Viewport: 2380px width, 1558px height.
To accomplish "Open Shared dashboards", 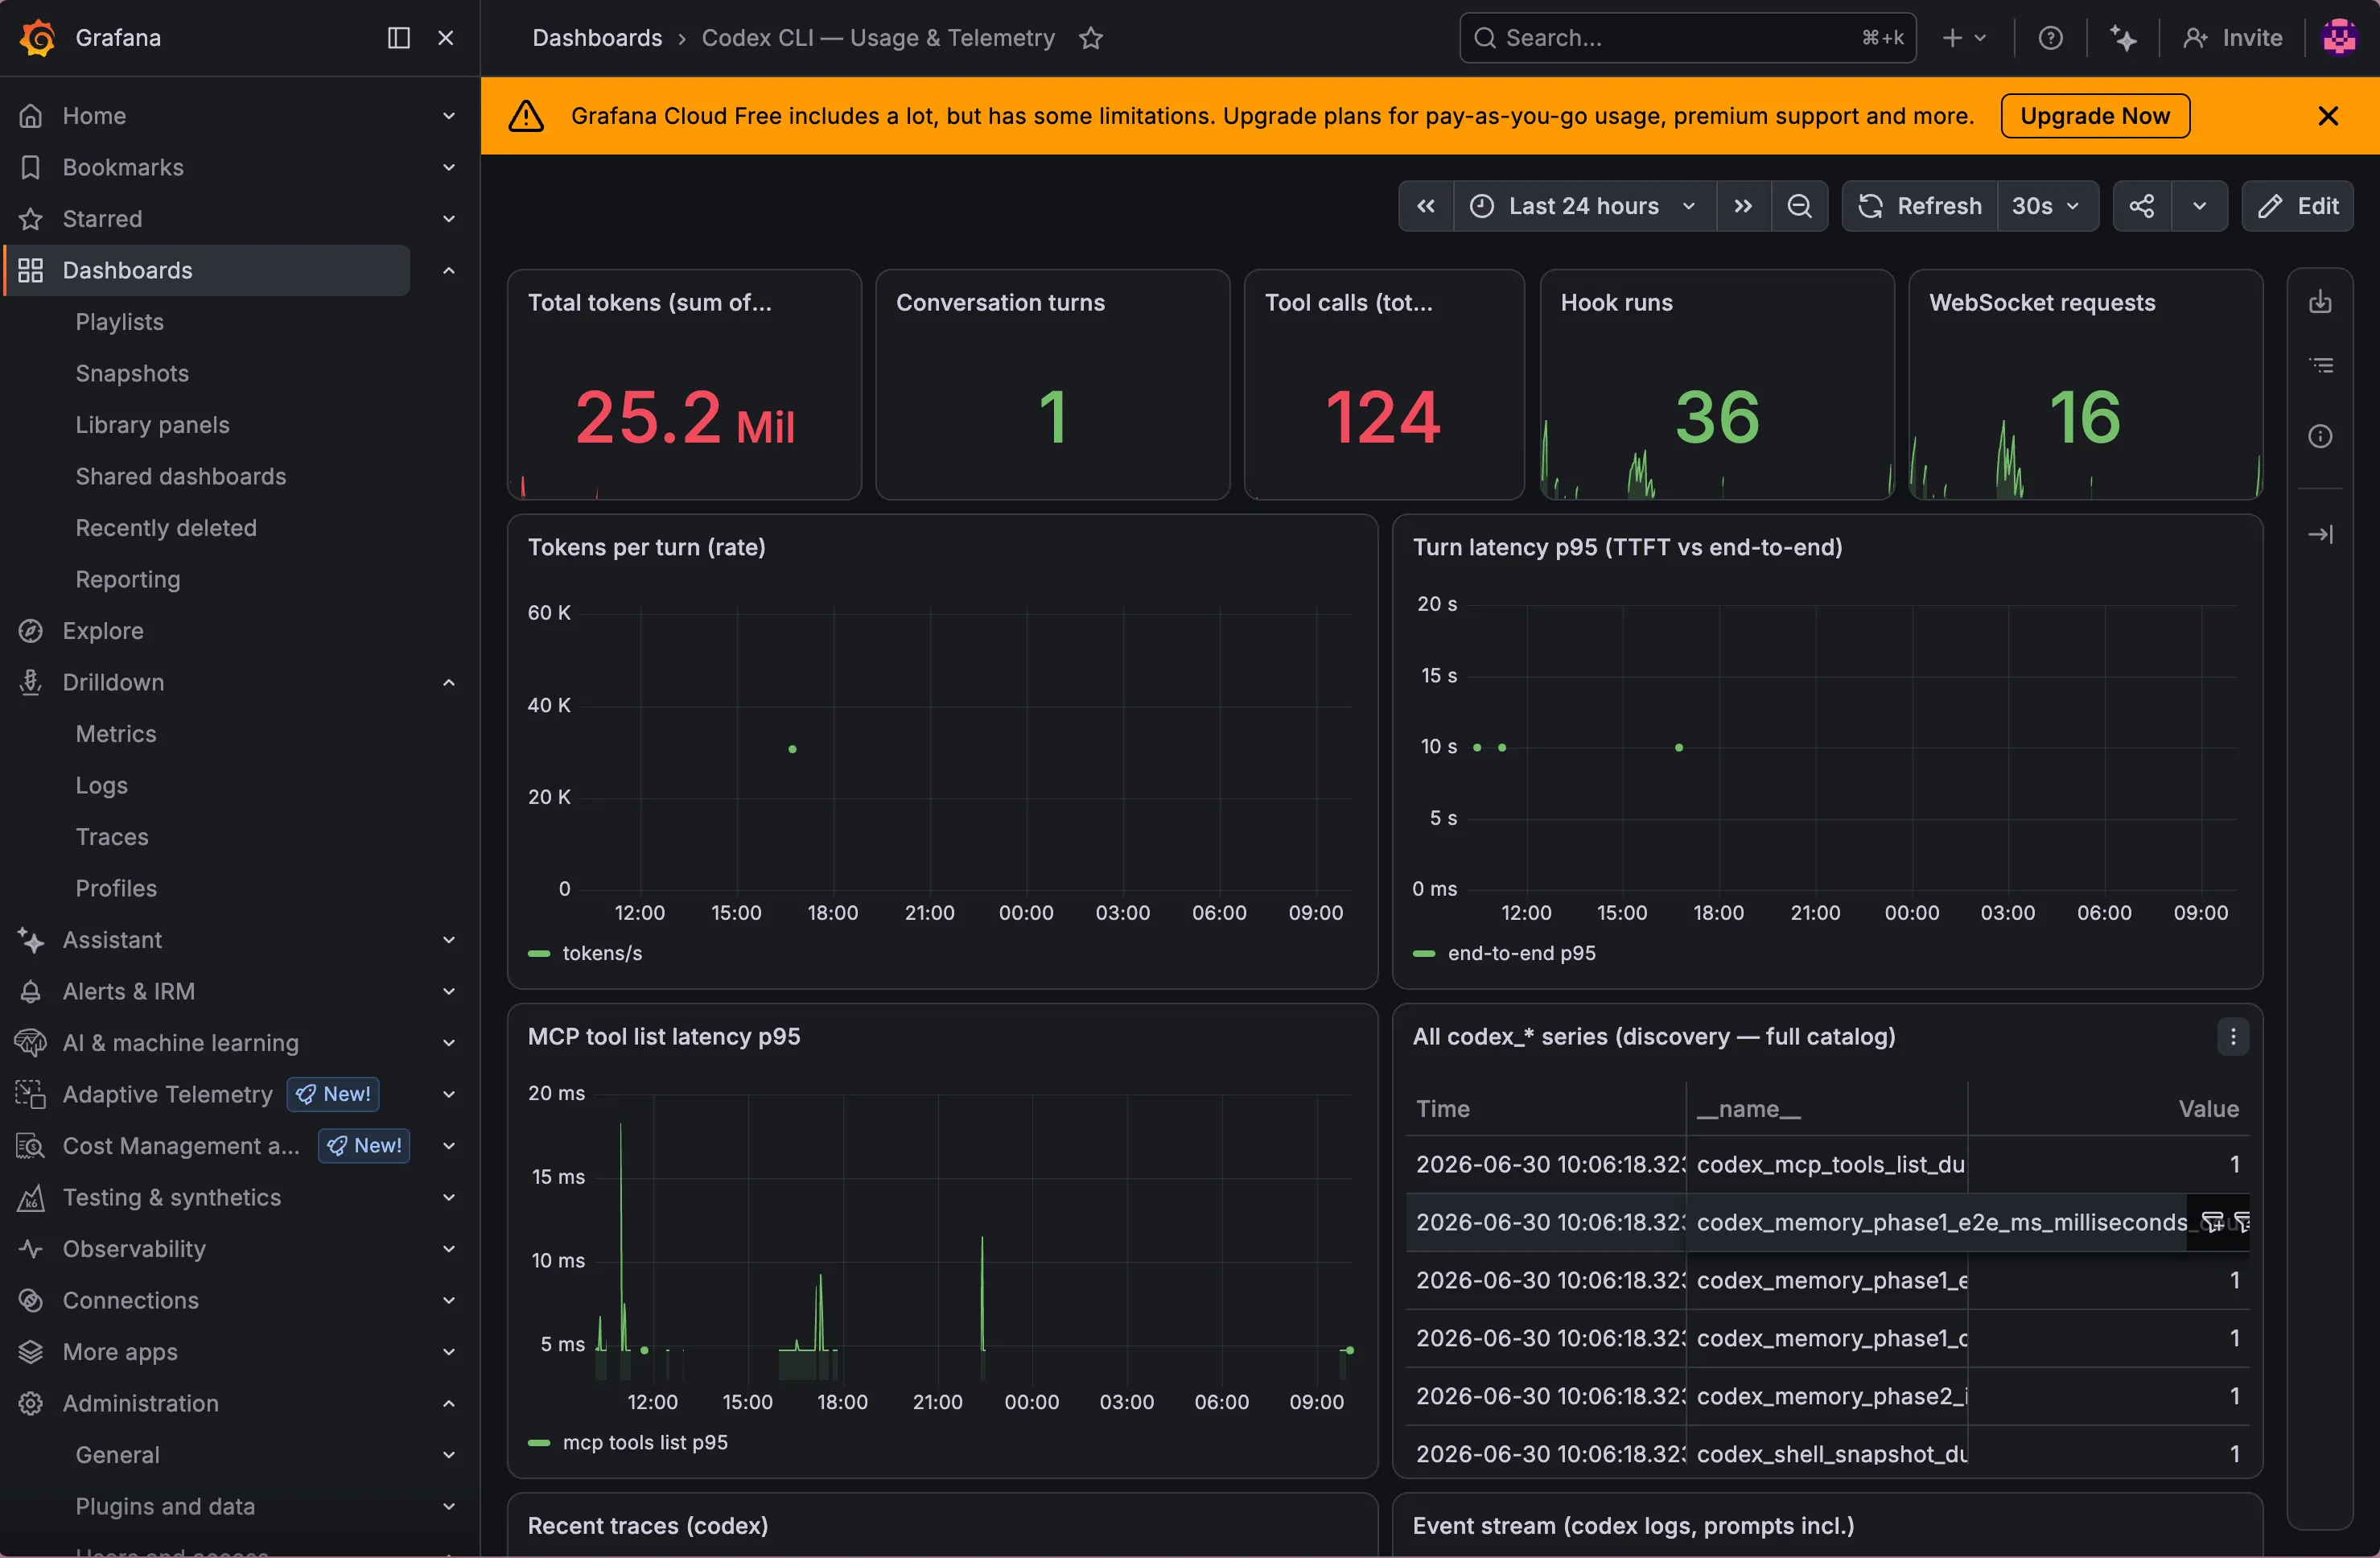I will tap(181, 476).
